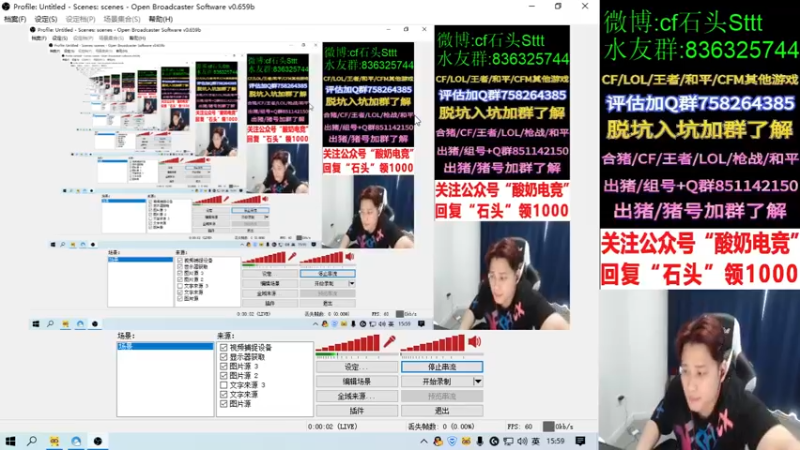Open the 设定(S) menu
800x450 pixels.
46,19
